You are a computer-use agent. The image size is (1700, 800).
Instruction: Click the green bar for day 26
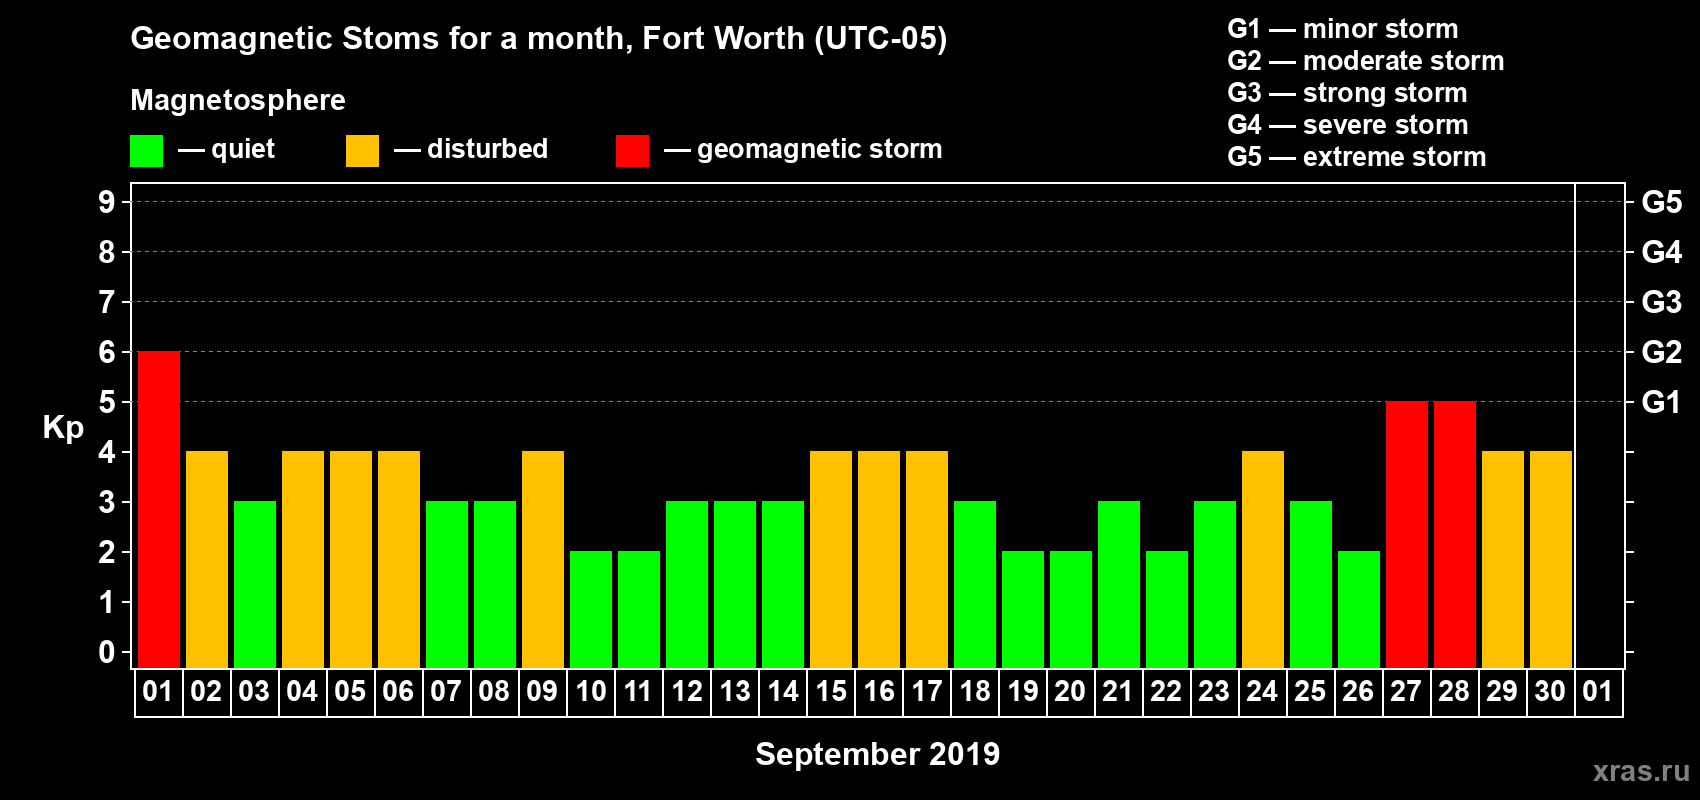(x=1359, y=609)
